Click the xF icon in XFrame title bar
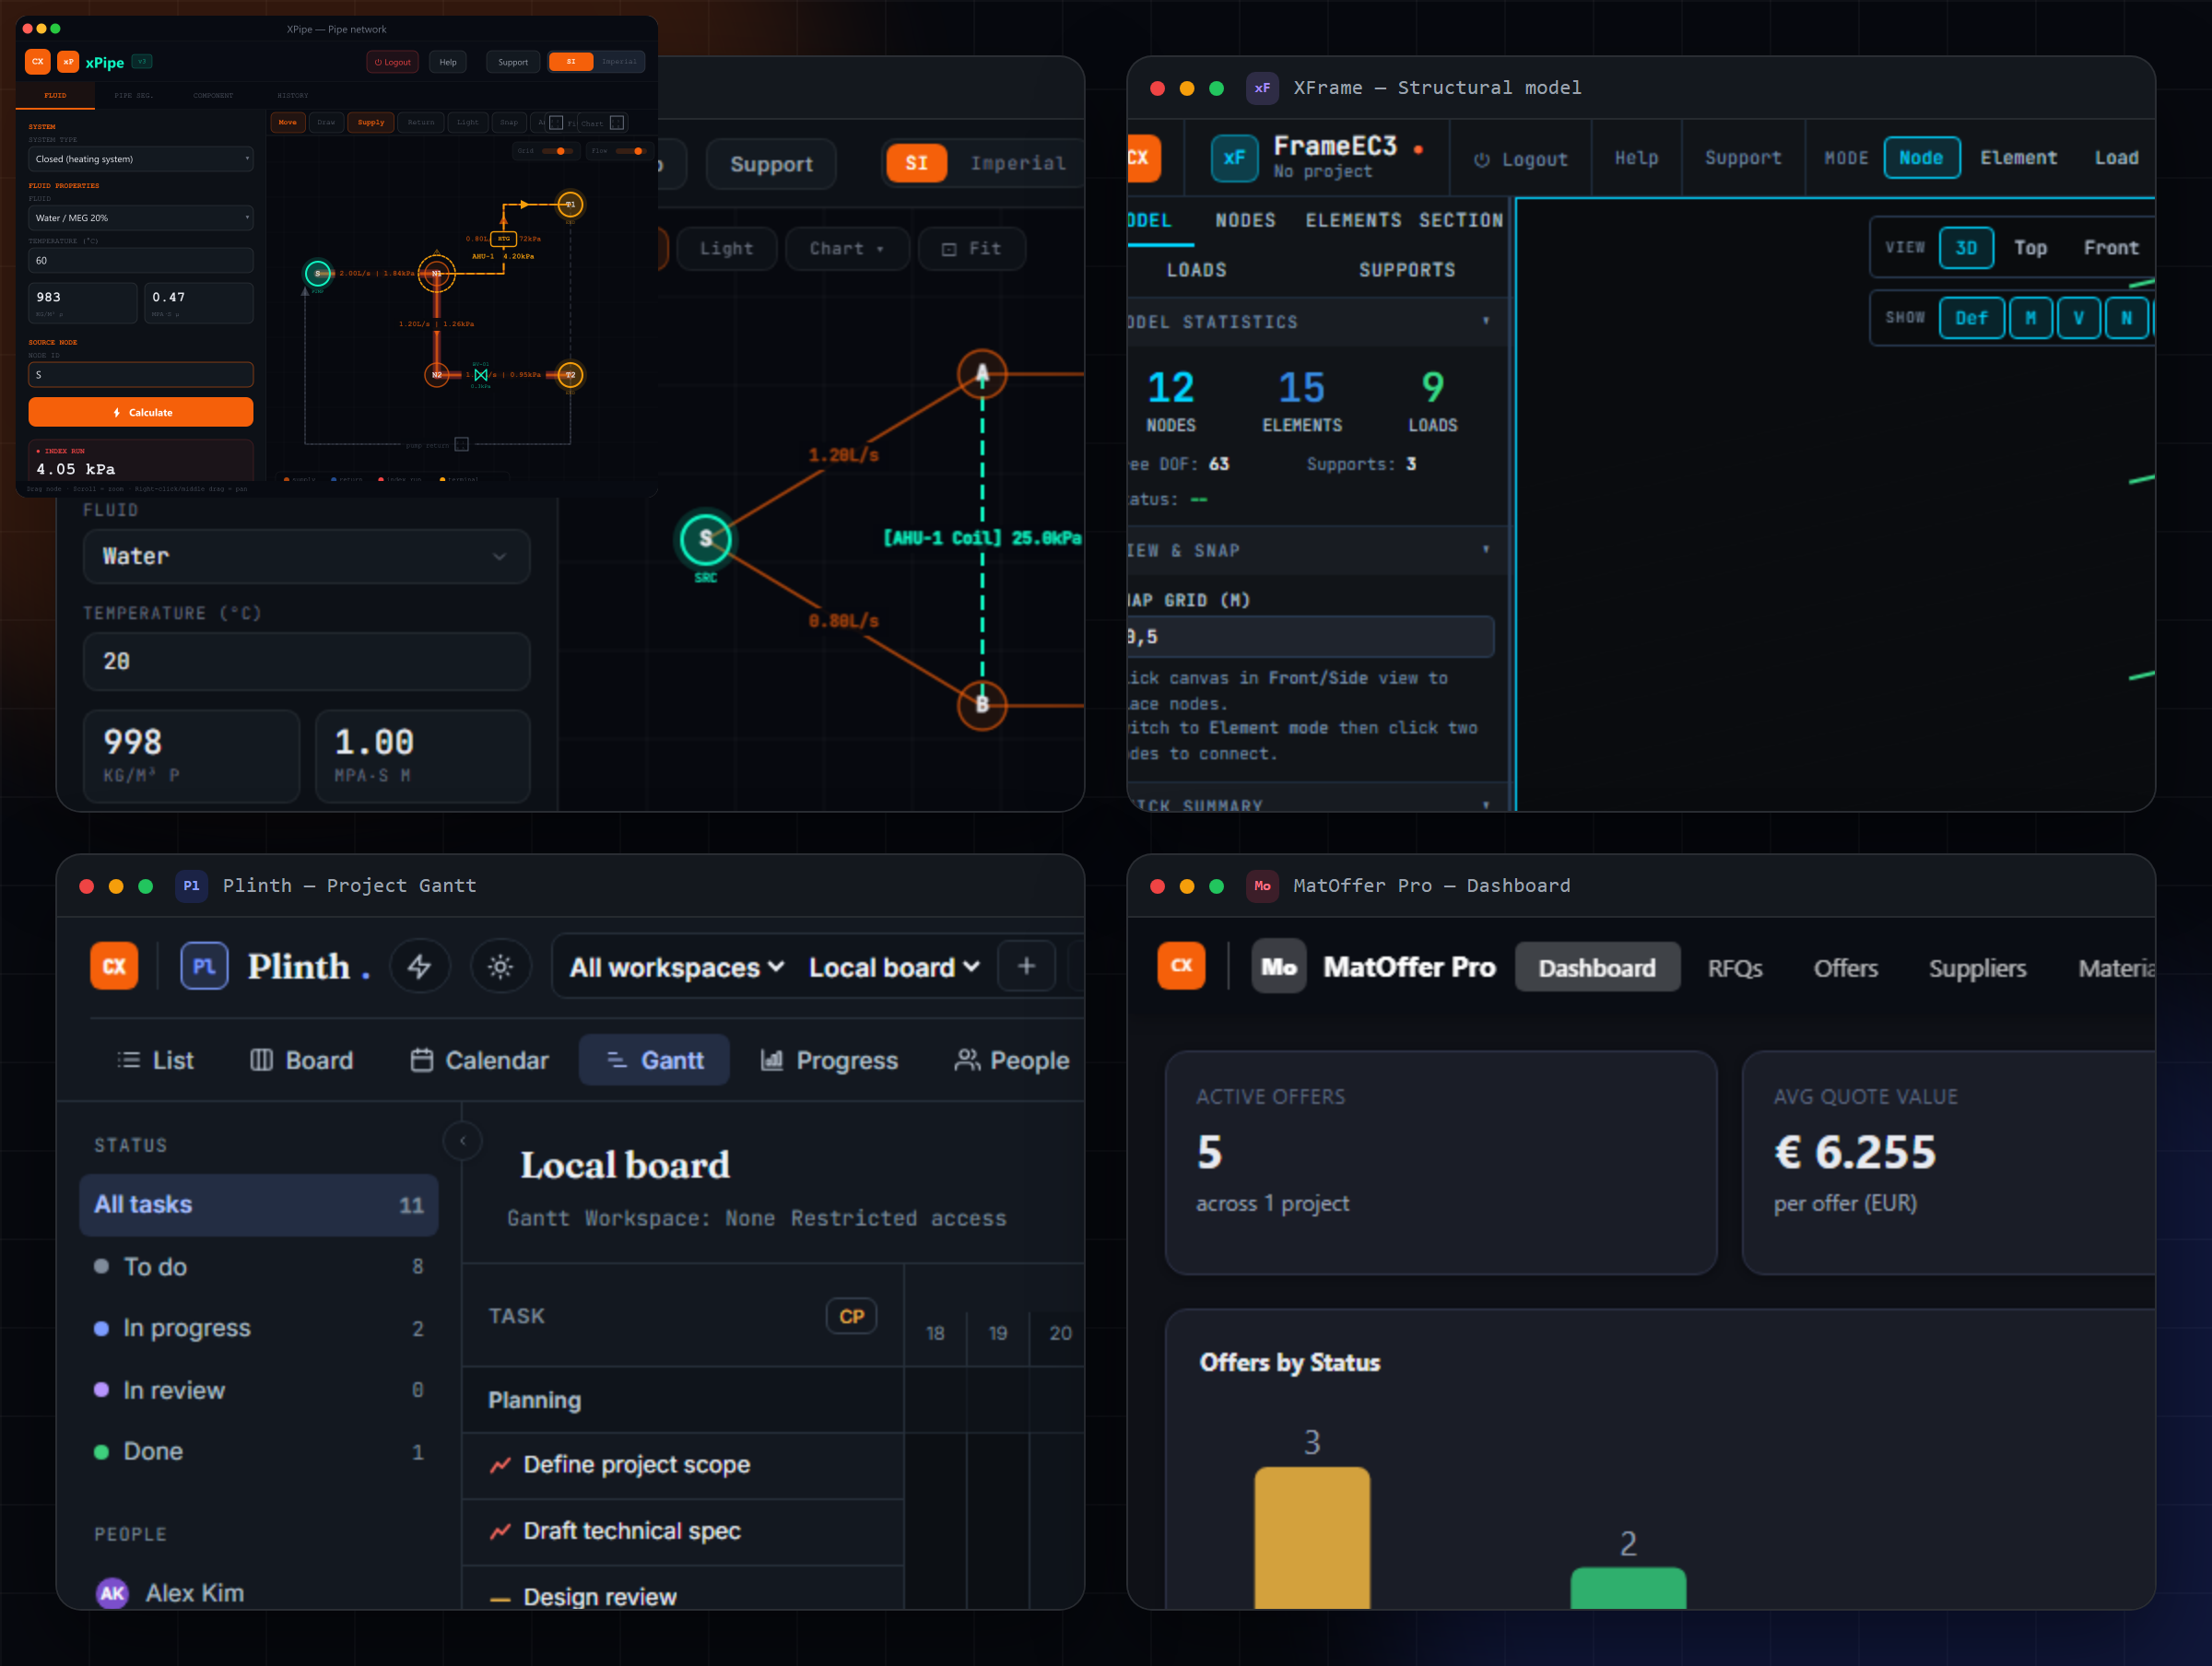Image resolution: width=2212 pixels, height=1666 pixels. point(1262,88)
